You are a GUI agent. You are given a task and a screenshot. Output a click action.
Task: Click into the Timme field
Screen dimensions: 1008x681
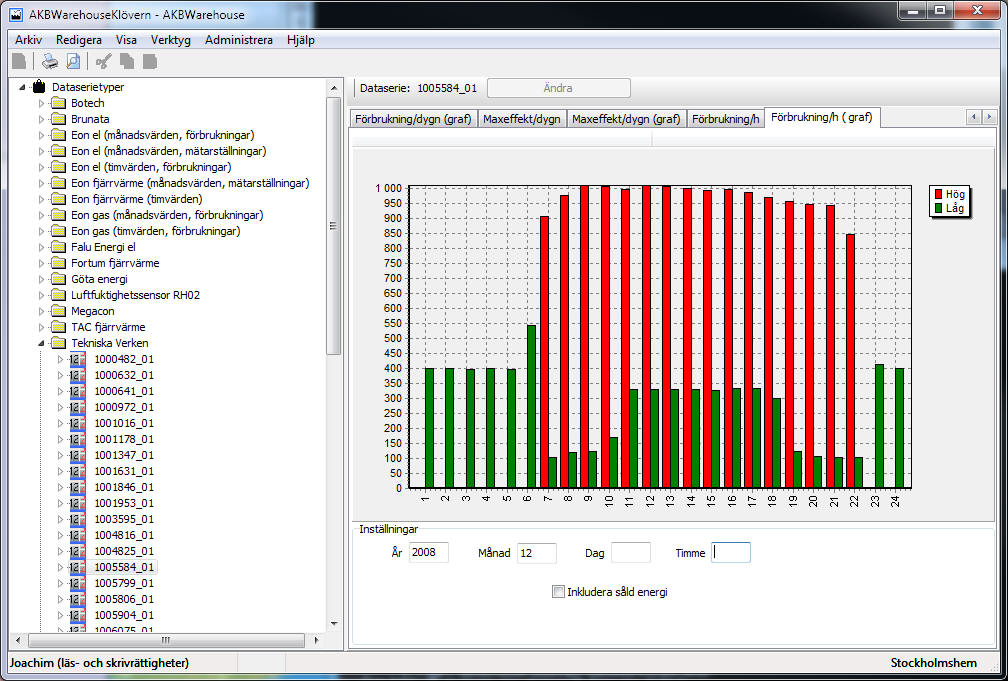point(731,552)
